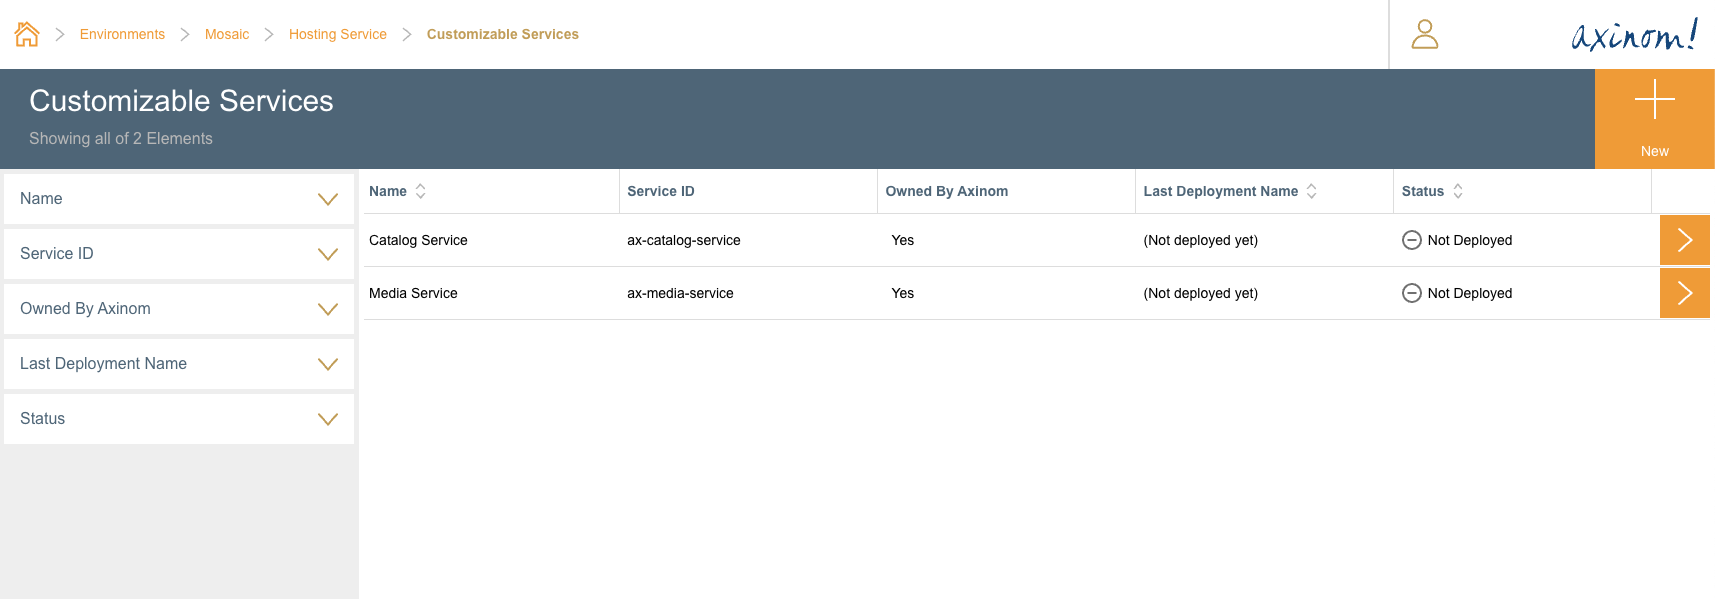Go to Environments breadcrumb
Screen dimensions: 1715x599
[122, 34]
